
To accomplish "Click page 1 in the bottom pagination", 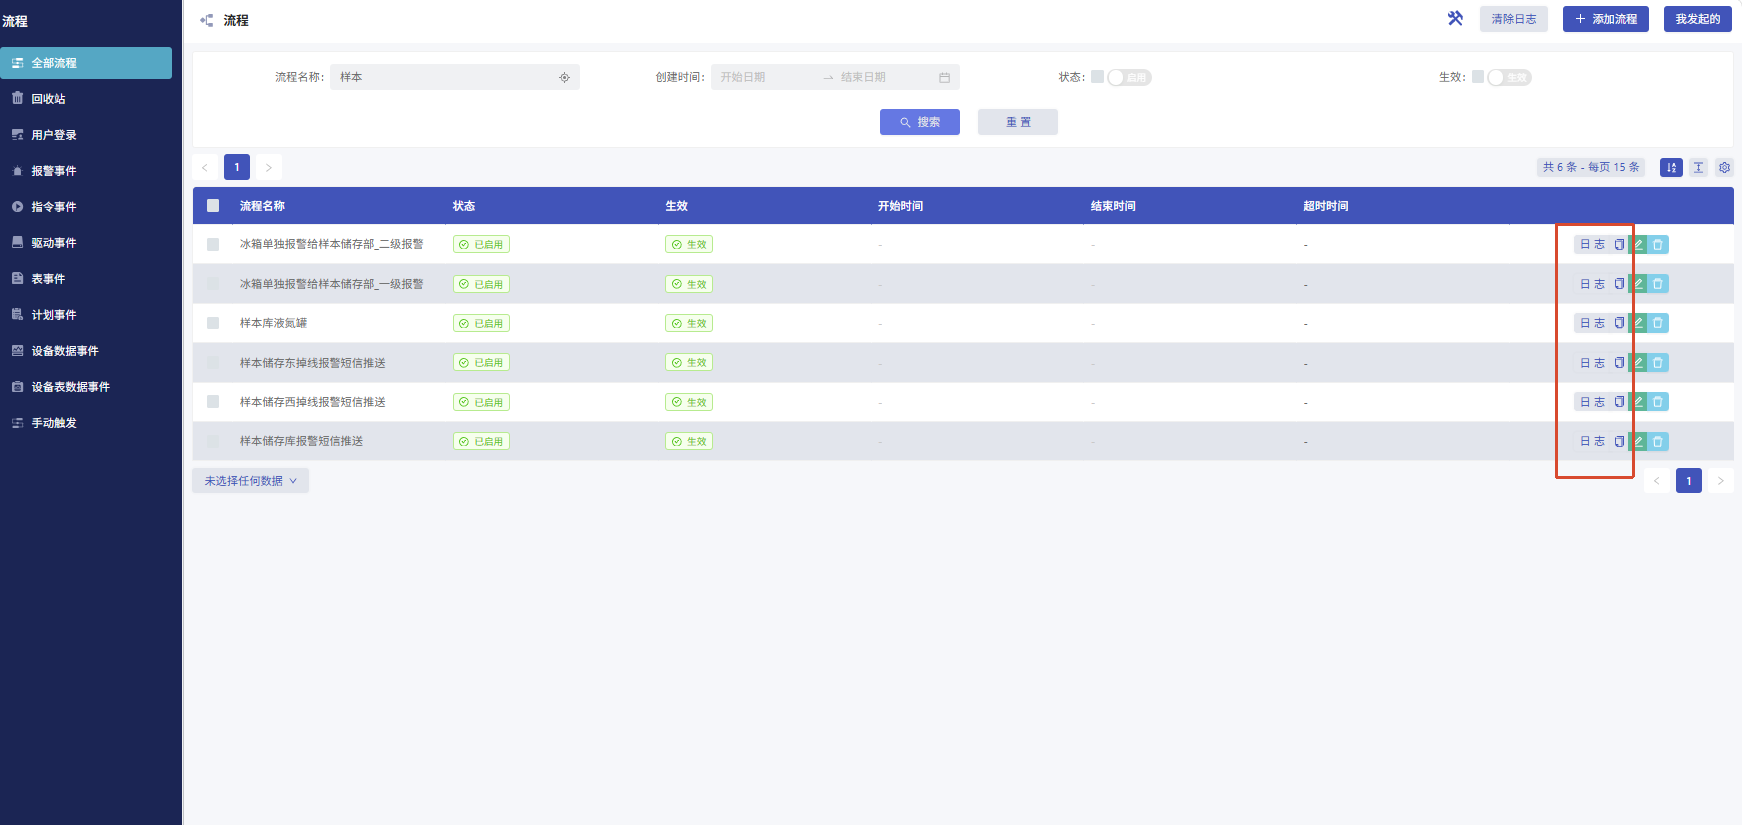I will 1689,481.
